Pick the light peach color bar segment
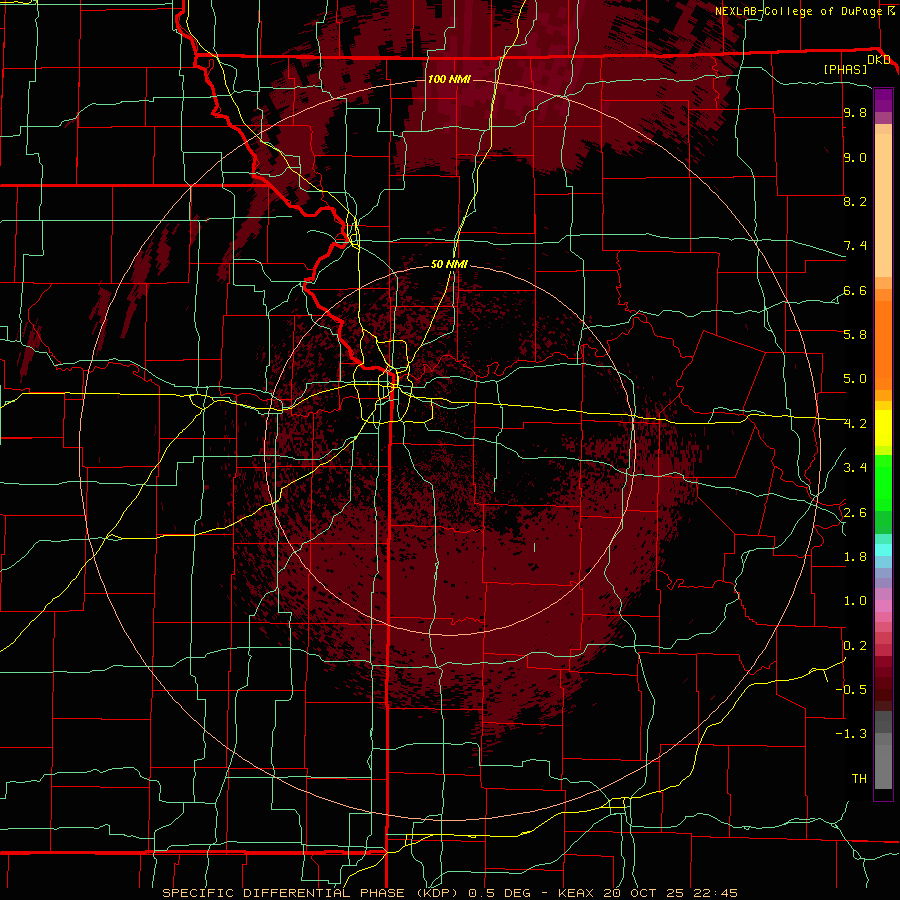Screen dimensions: 900x900 click(x=883, y=205)
